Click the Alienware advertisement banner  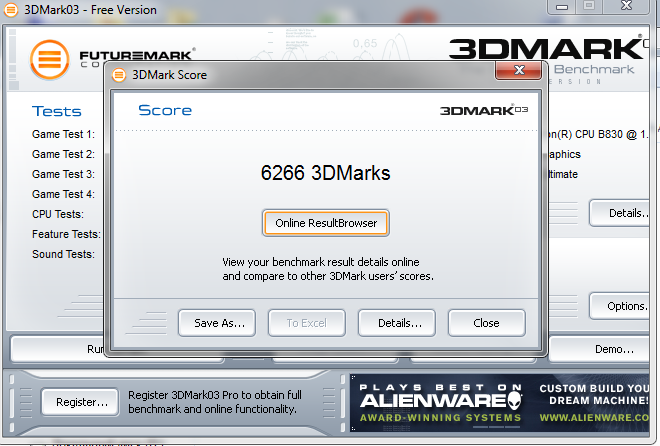pyautogui.click(x=500, y=403)
